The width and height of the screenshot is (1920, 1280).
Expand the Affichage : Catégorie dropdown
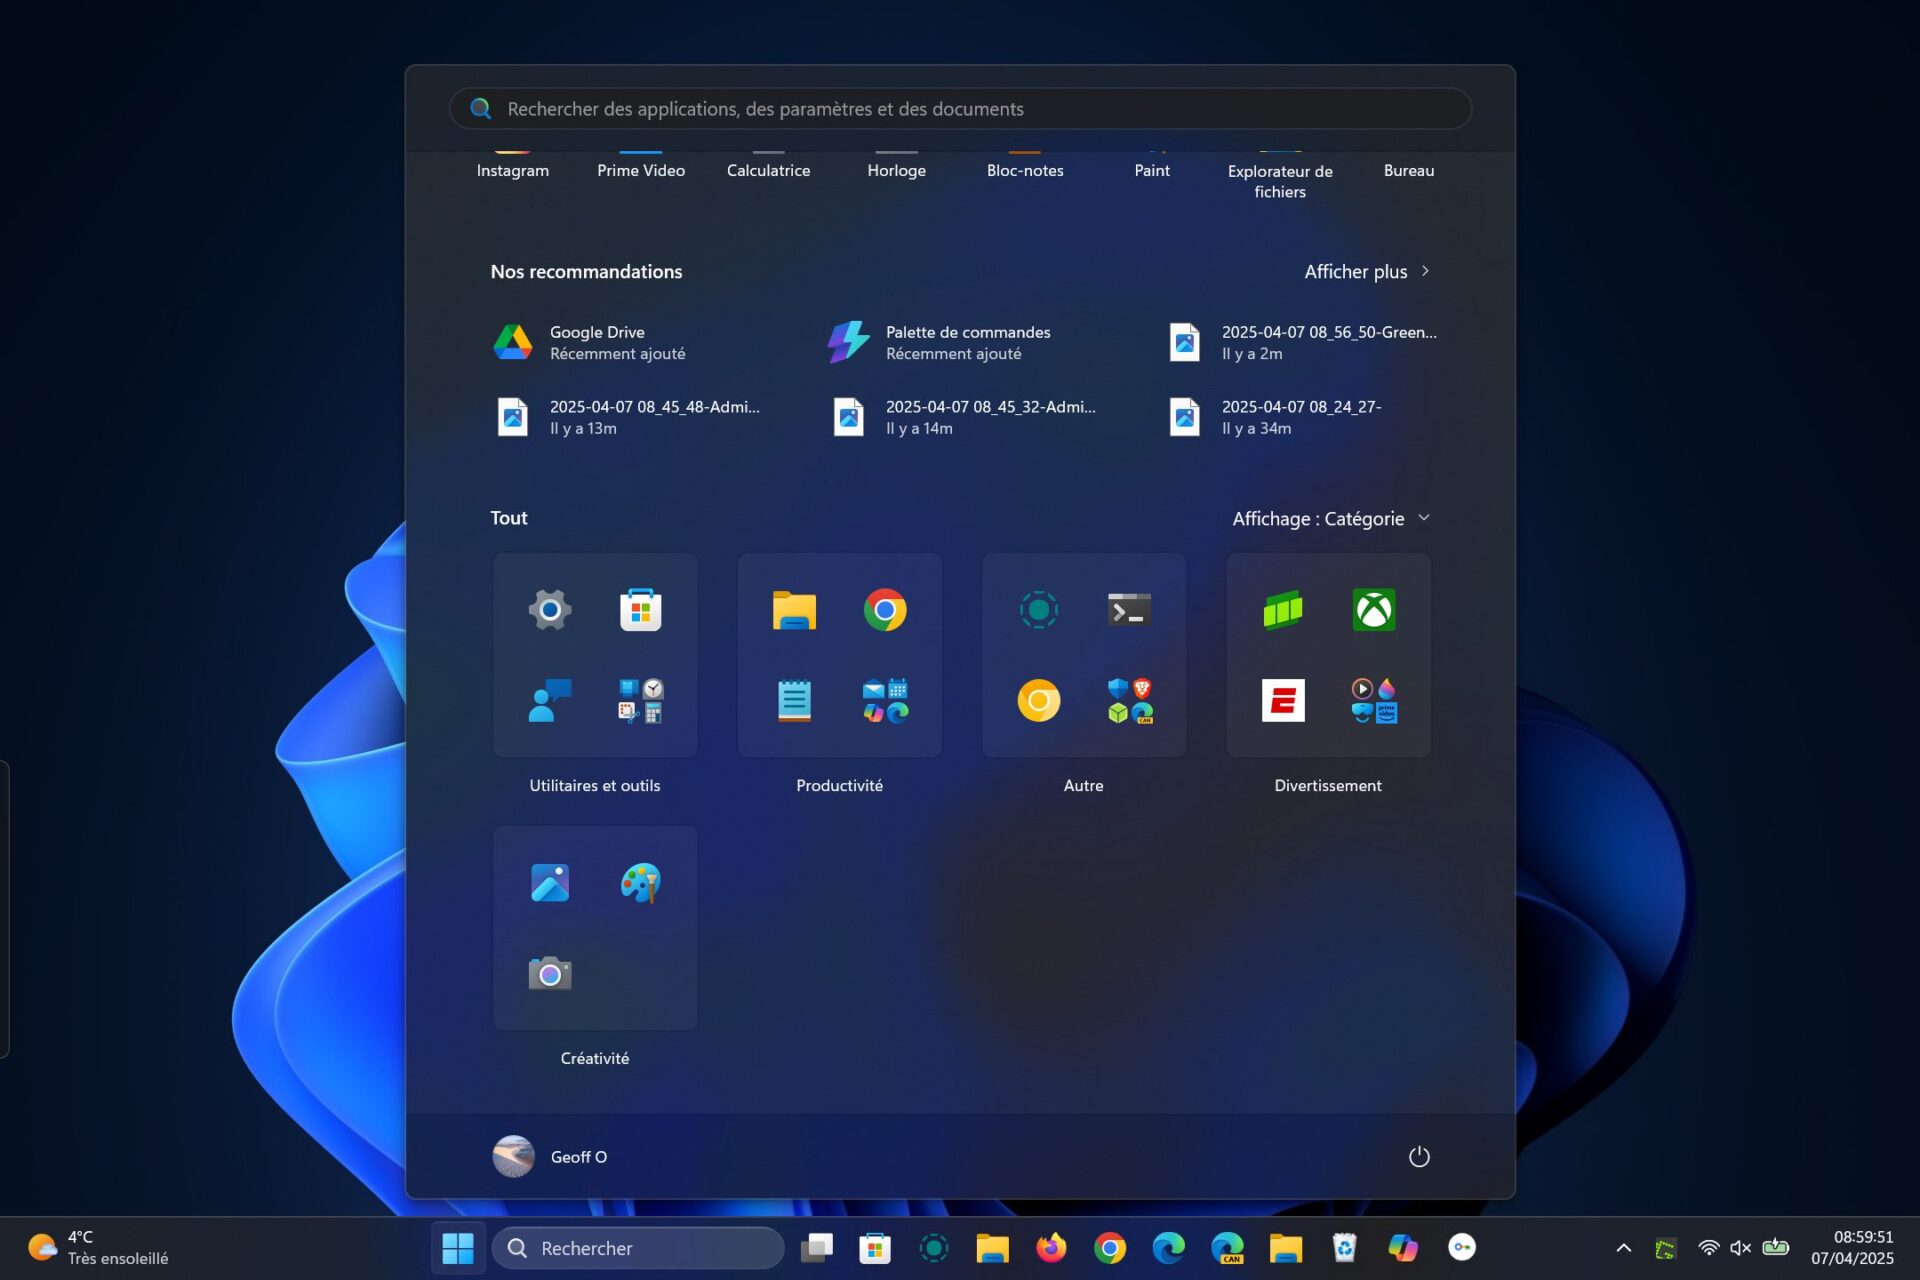[1330, 518]
